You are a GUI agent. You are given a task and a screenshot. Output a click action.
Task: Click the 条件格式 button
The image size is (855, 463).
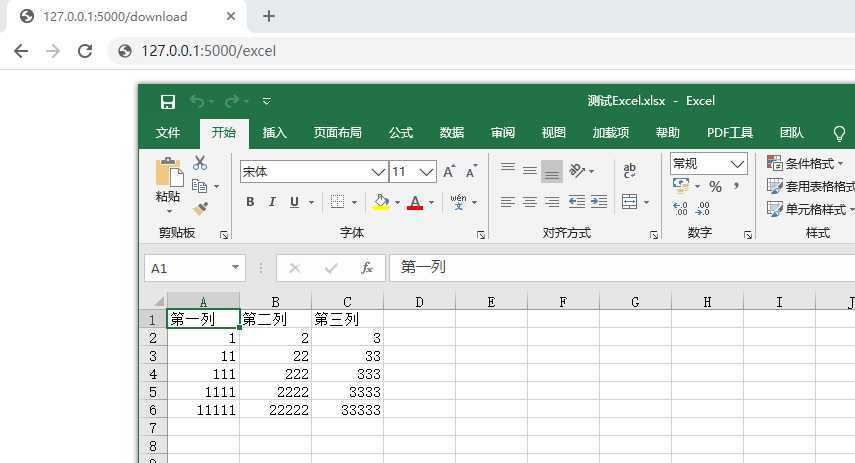[x=805, y=163]
